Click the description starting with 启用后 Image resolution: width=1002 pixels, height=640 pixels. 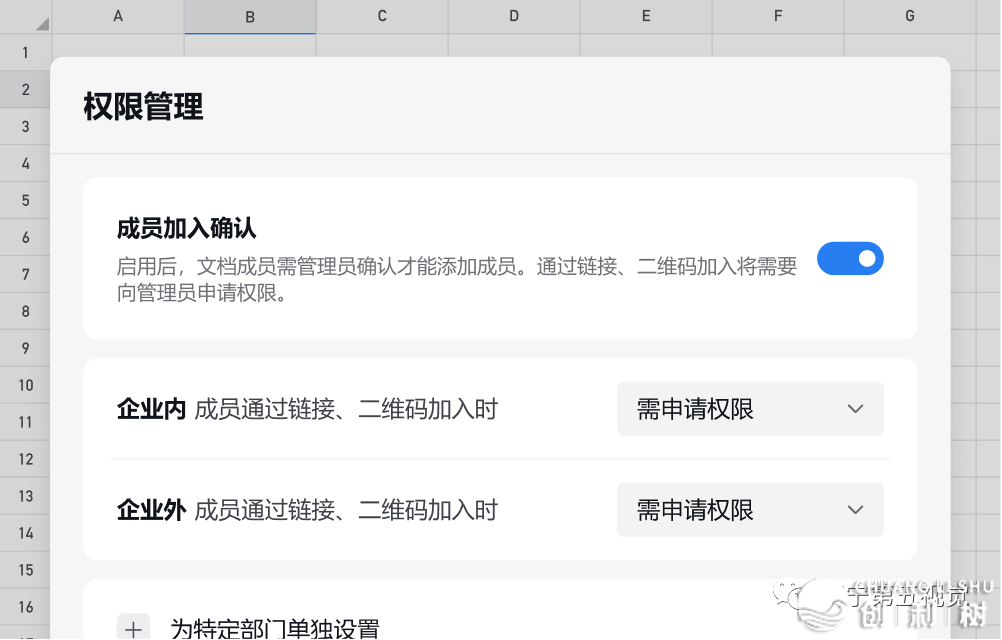pos(457,279)
